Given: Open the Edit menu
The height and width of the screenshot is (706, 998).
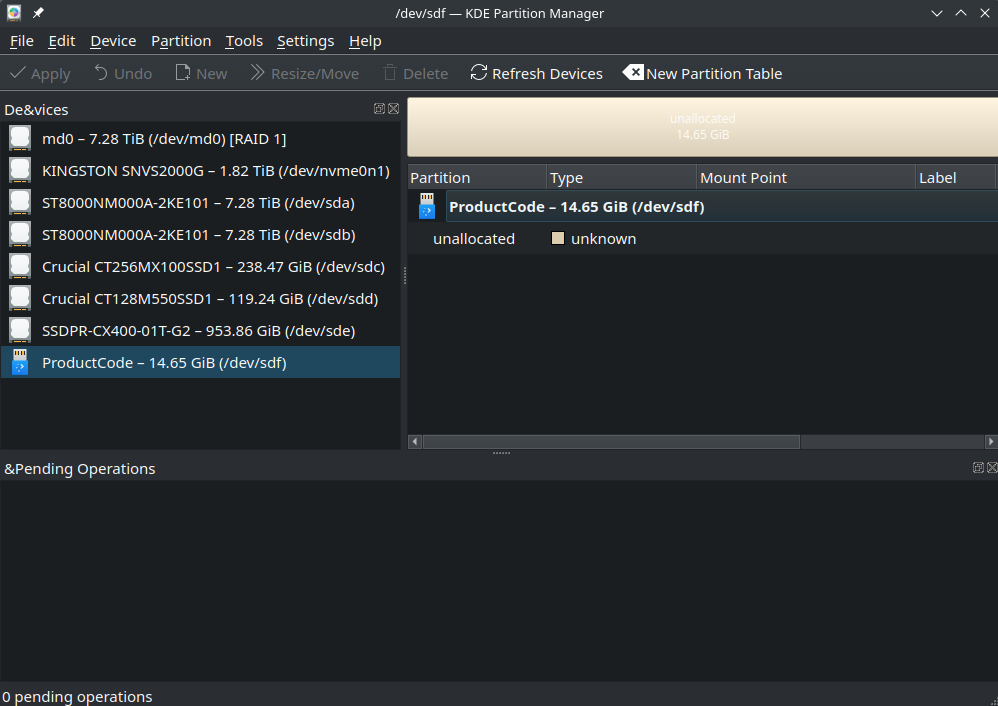Looking at the screenshot, I should [x=62, y=41].
